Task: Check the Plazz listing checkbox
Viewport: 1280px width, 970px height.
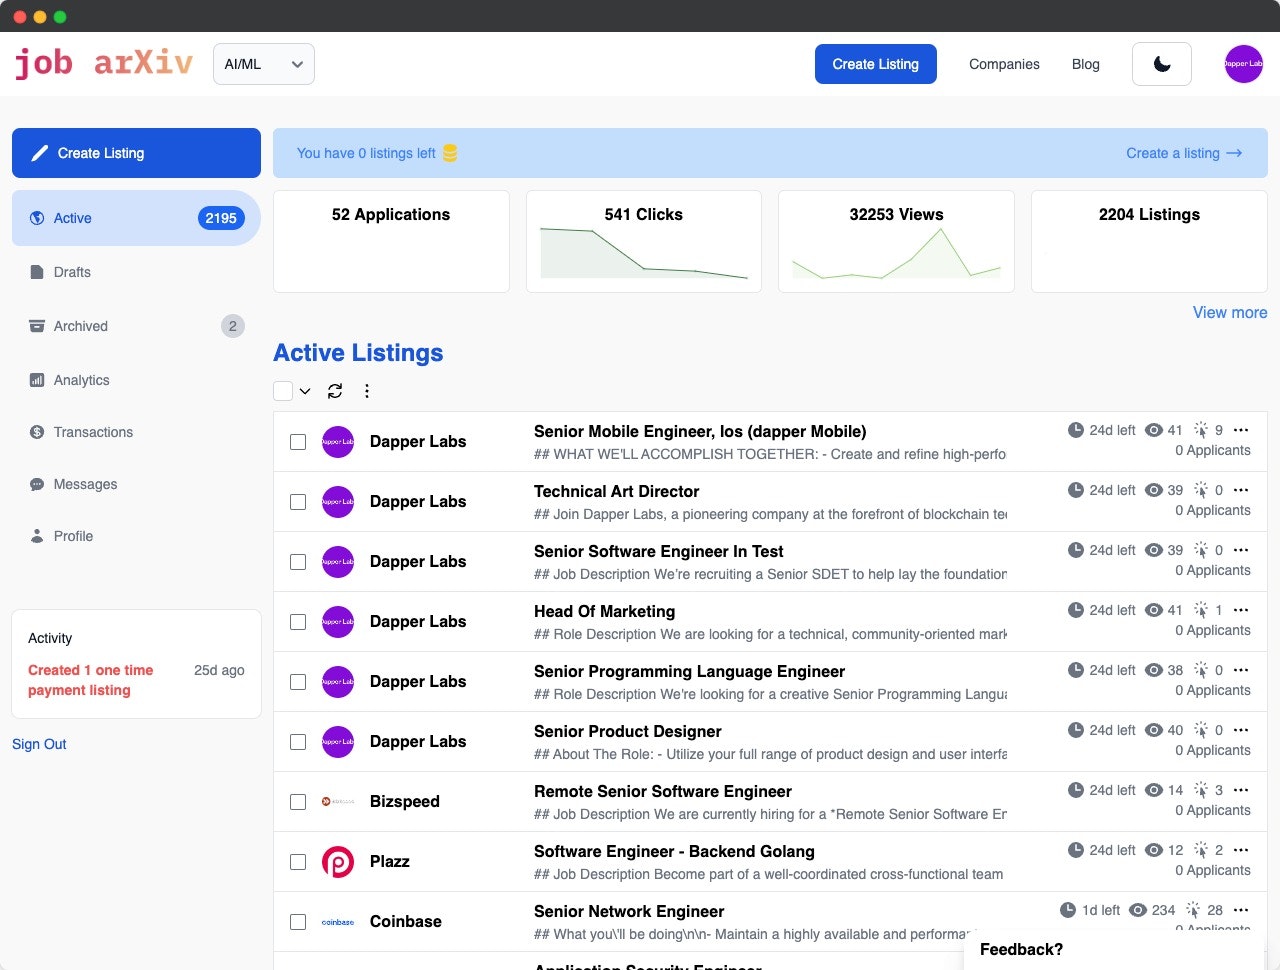Action: point(298,862)
